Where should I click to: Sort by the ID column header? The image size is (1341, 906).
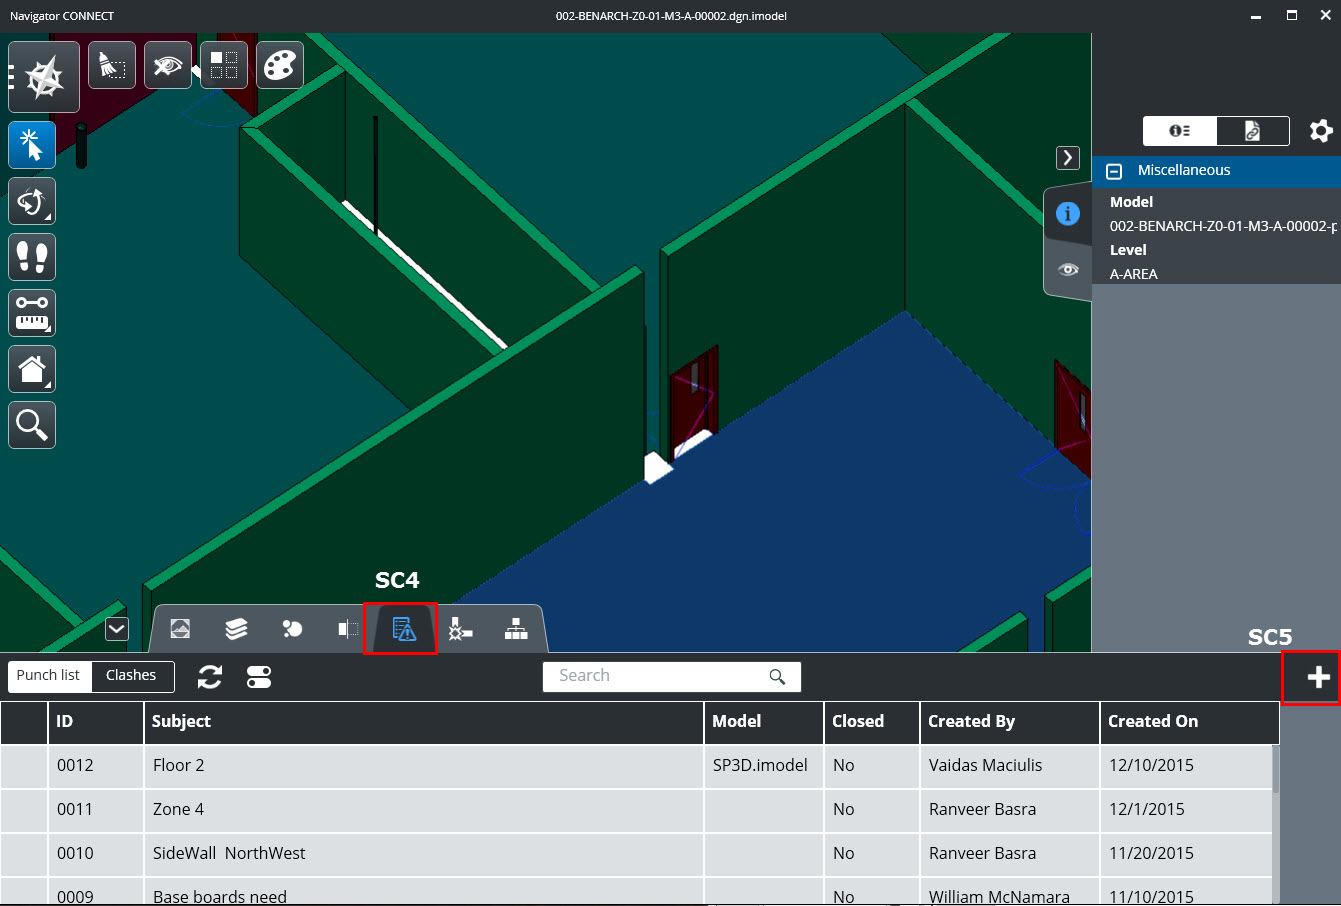96,722
